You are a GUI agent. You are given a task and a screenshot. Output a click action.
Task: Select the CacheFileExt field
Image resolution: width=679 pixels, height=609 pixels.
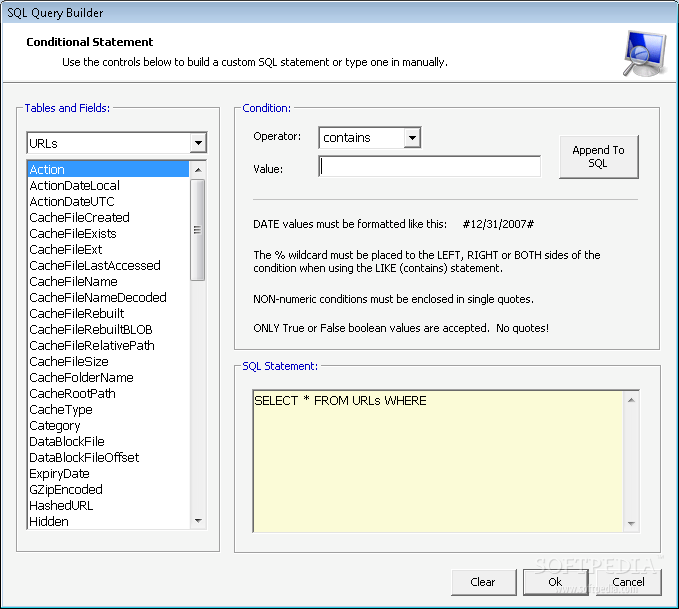point(109,249)
